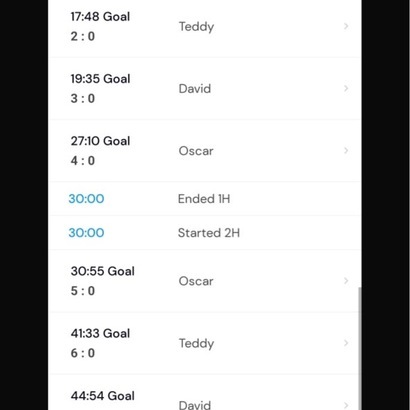Screen dimensions: 410x410
Task: Click scorer name Oscar at 5 : 0
Action: click(196, 281)
